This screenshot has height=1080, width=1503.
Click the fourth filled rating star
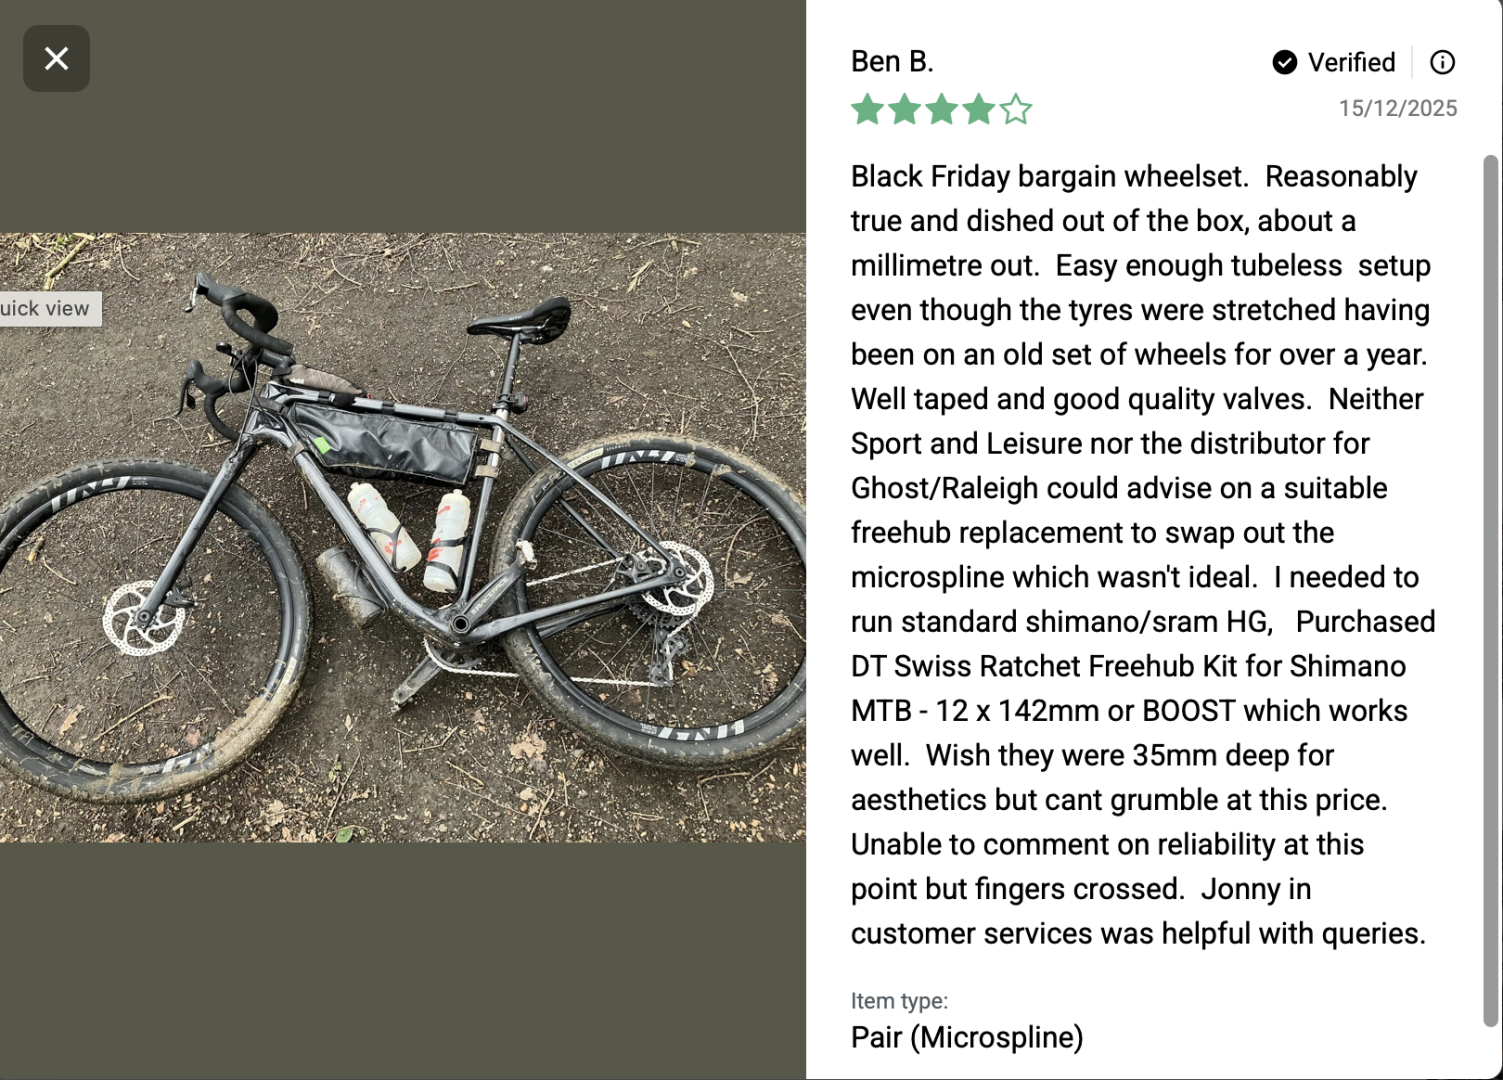click(979, 109)
